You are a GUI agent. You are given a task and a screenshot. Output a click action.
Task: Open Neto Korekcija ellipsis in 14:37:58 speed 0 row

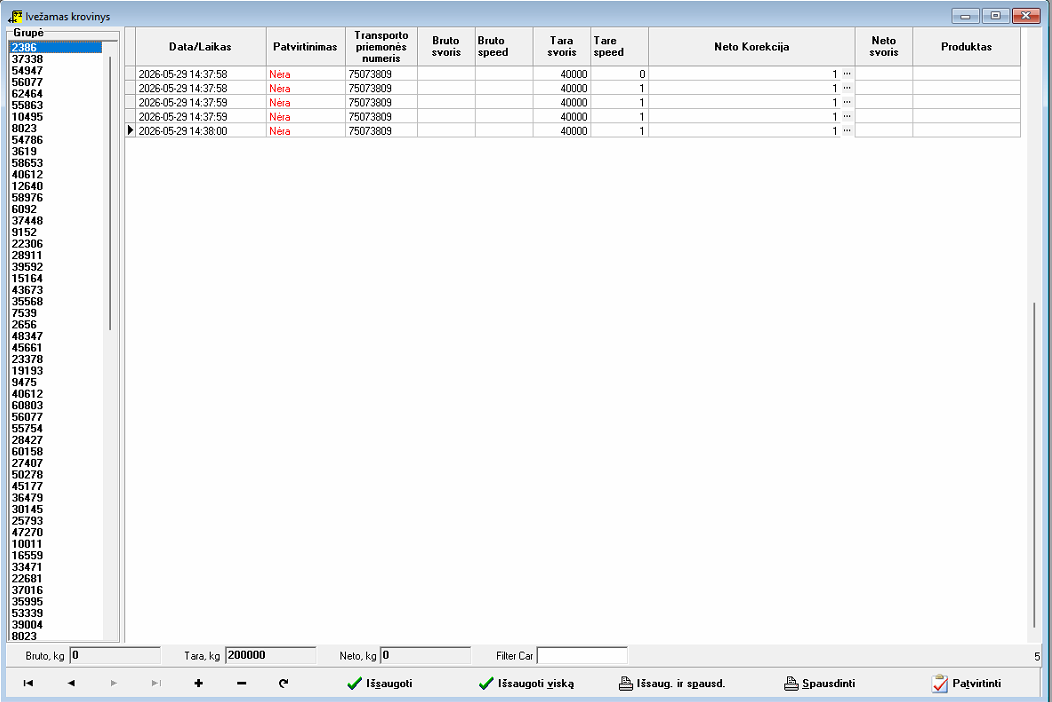click(x=847, y=74)
